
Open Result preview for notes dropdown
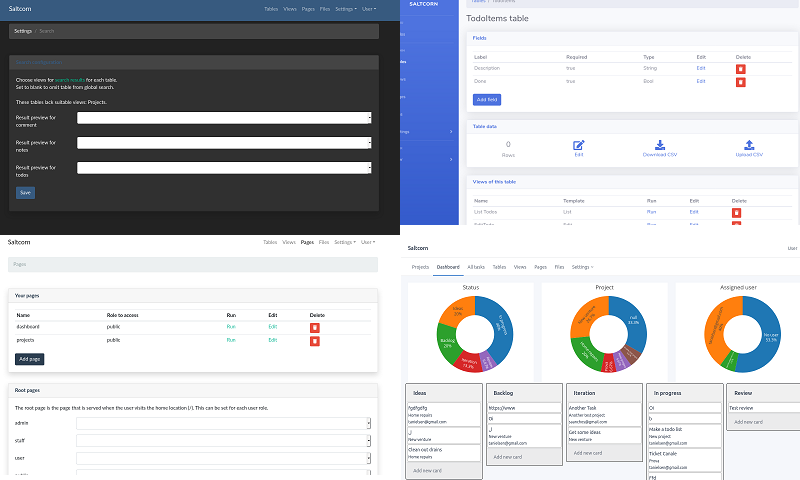pos(224,142)
